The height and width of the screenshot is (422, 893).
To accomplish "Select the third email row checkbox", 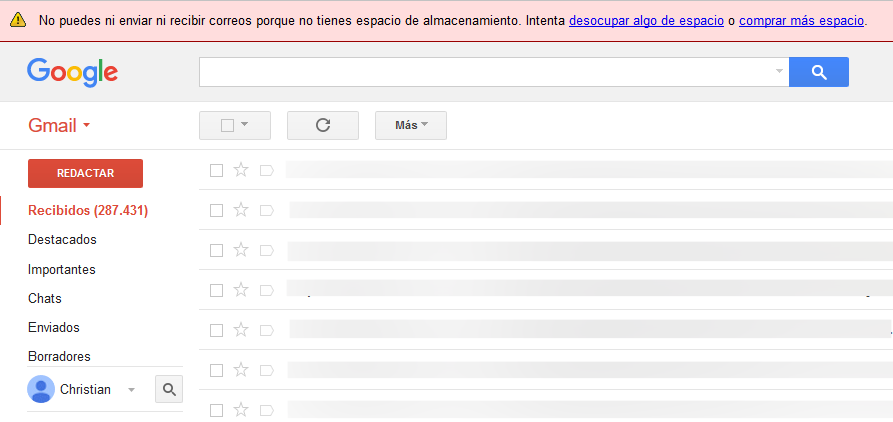I will pos(216,250).
